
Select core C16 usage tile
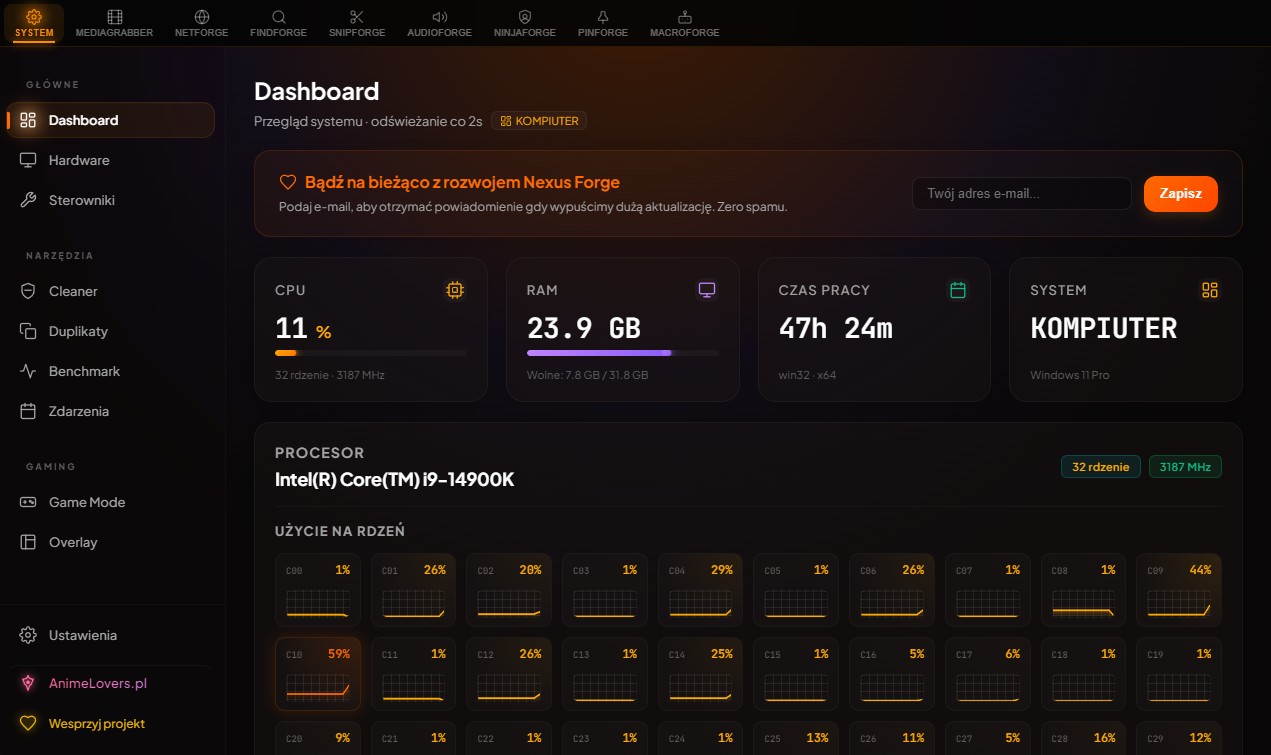pyautogui.click(x=892, y=674)
